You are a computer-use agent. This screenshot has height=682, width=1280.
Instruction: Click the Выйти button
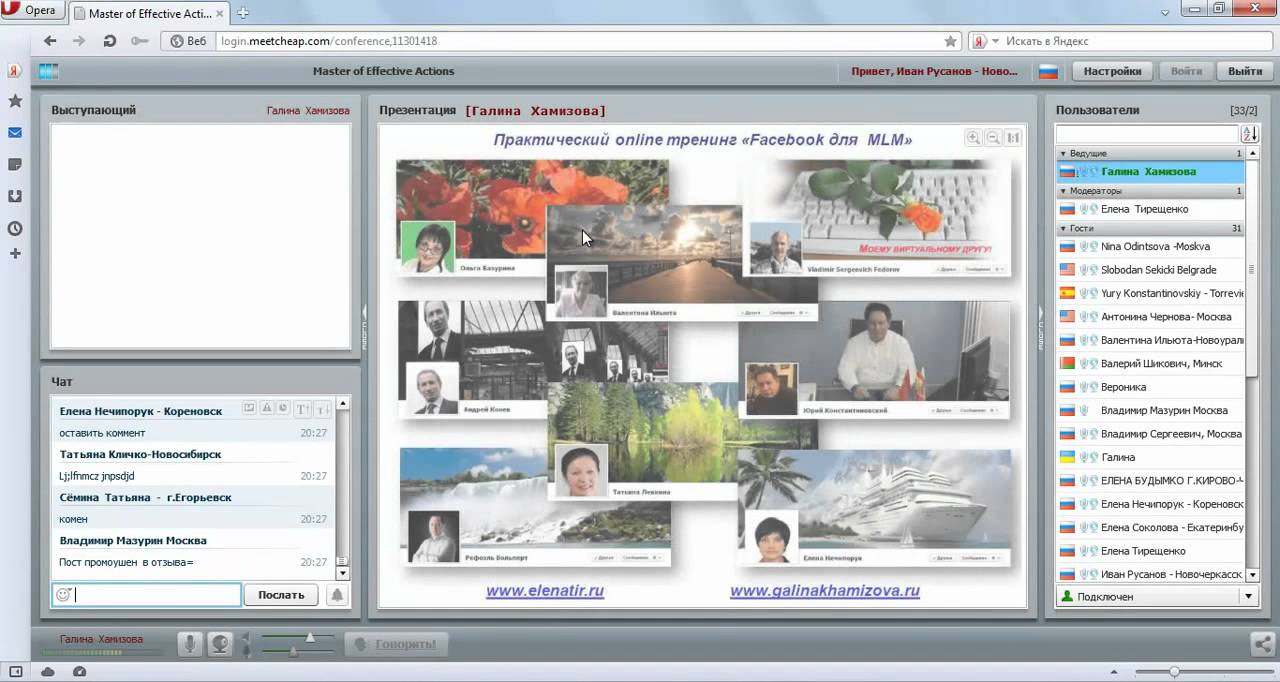(x=1244, y=71)
